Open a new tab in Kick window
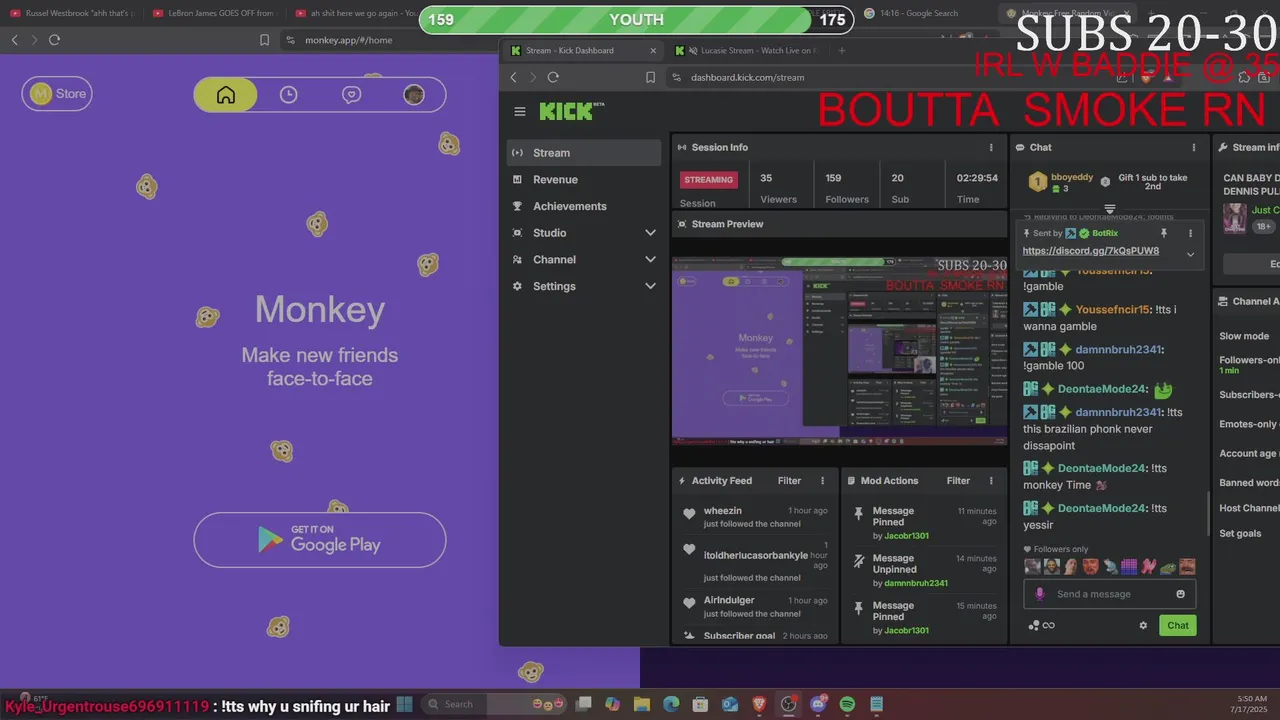This screenshot has height=720, width=1280. 841,51
